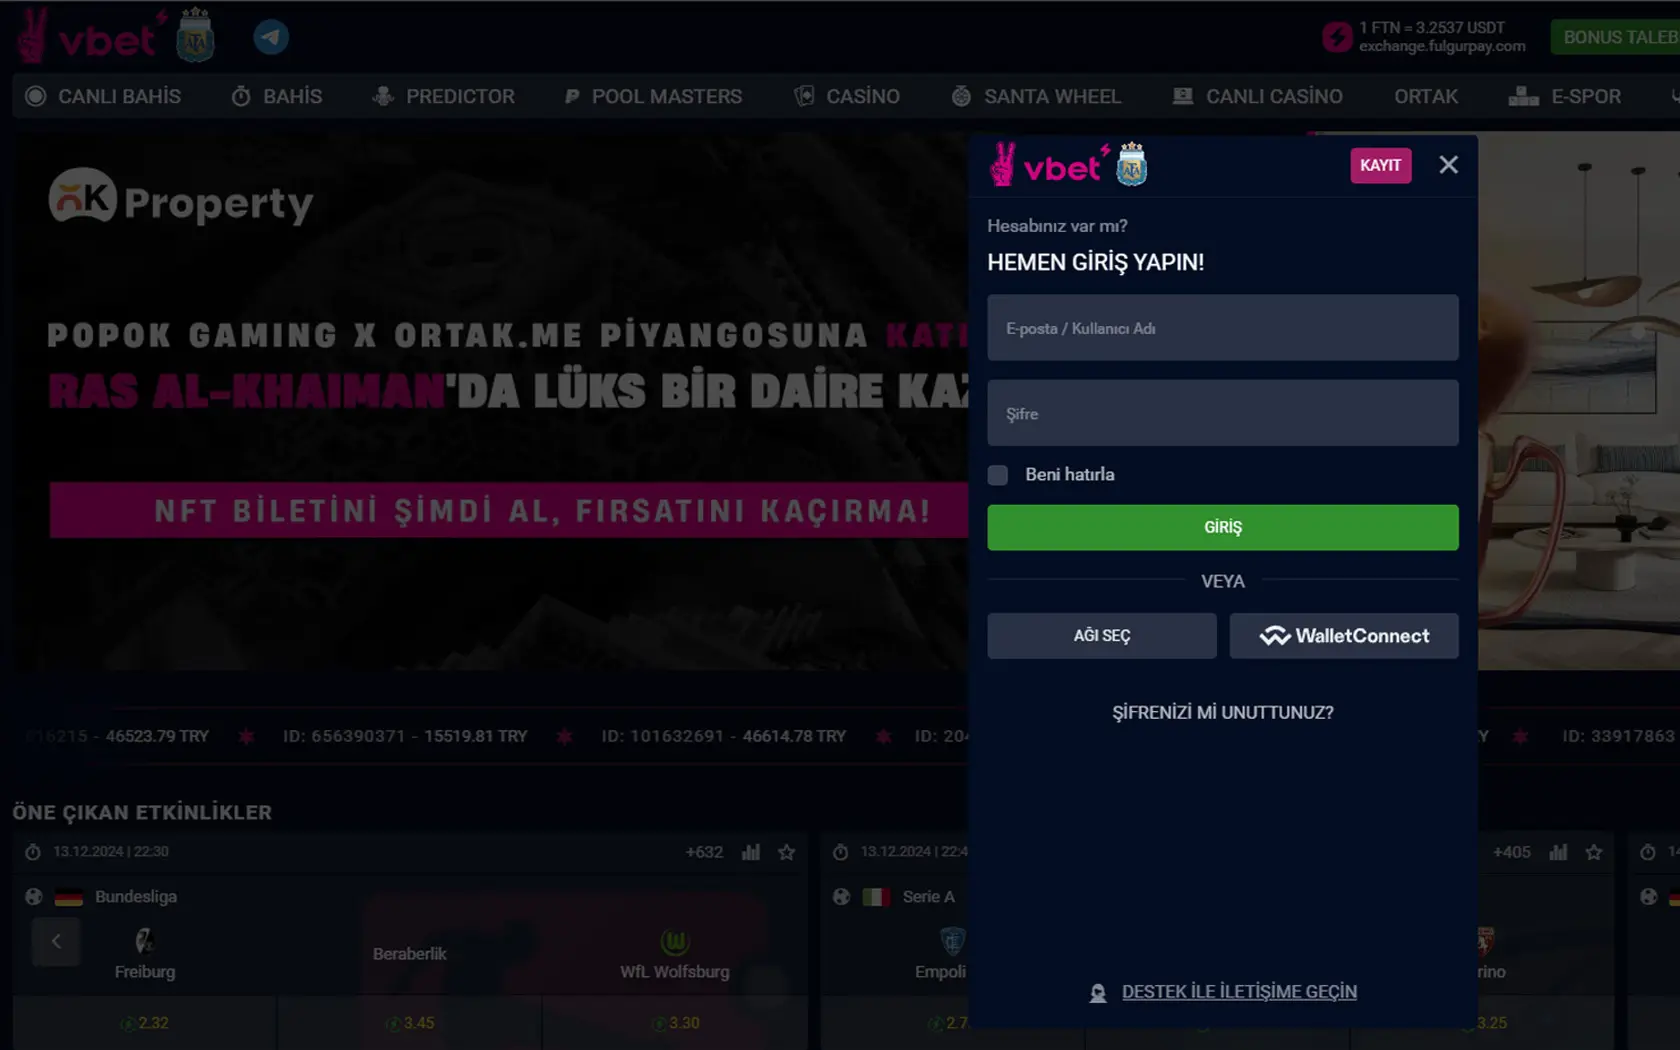Click support agent icon at modal bottom
1680x1050 pixels.
(x=1098, y=993)
